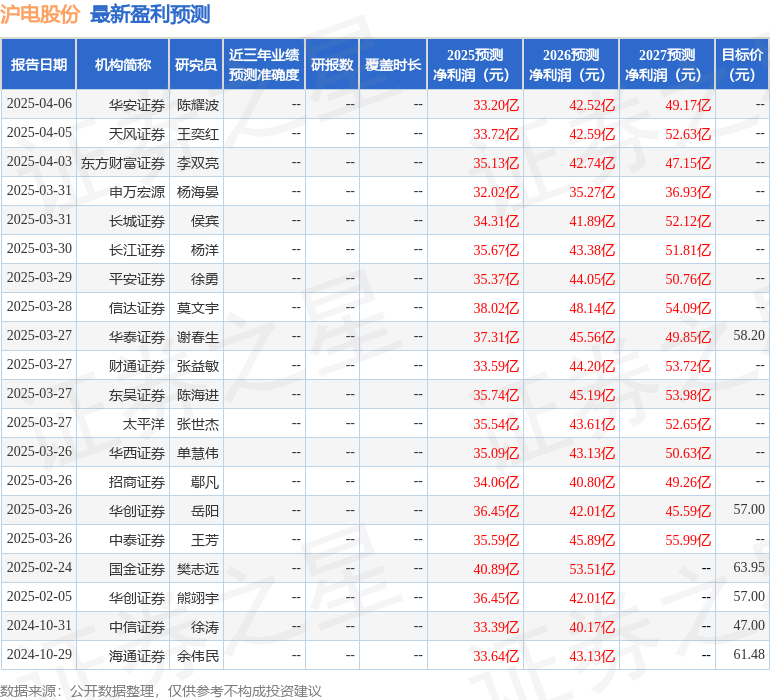Click researcher 徐勇
This screenshot has width=770, height=700.
205,279
